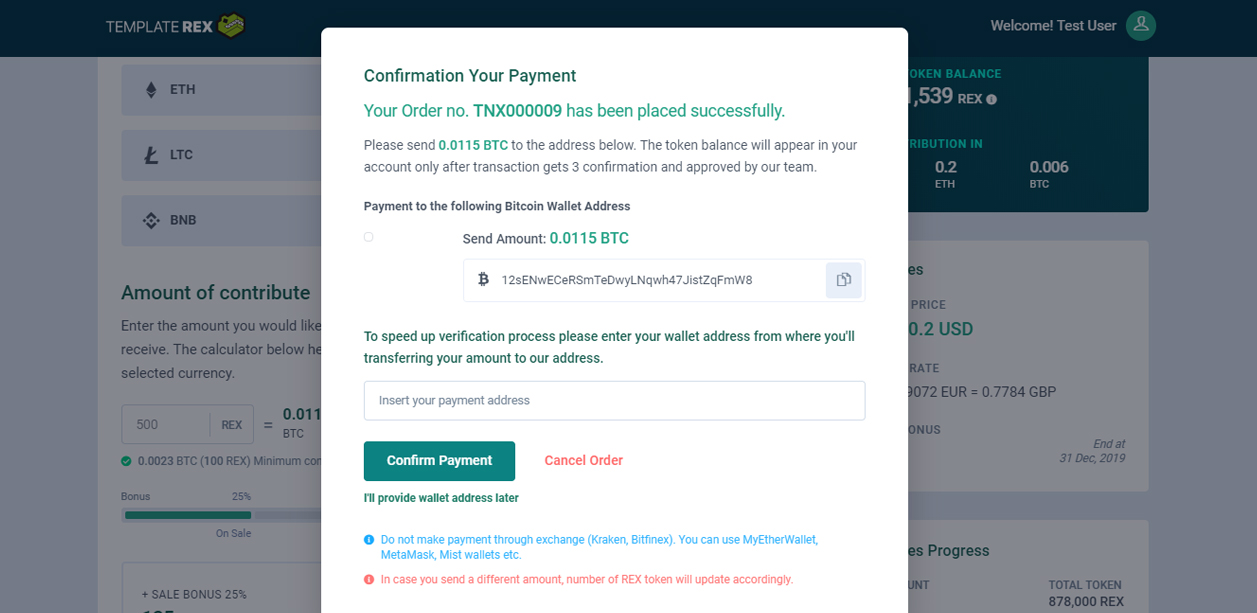Image resolution: width=1257 pixels, height=613 pixels.
Task: Select the Binance BNB icon
Action: 152,221
